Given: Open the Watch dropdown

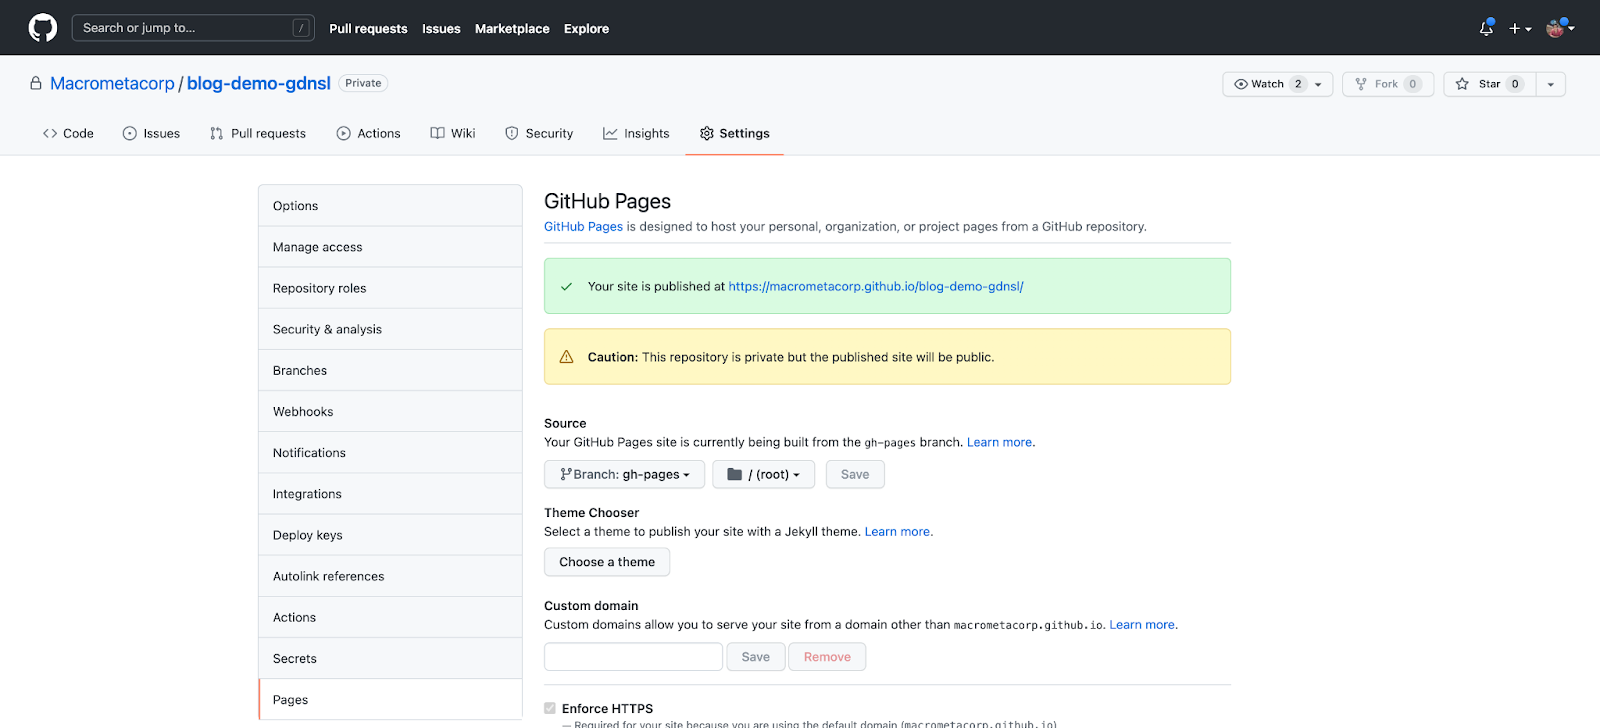Looking at the screenshot, I should (x=1277, y=84).
